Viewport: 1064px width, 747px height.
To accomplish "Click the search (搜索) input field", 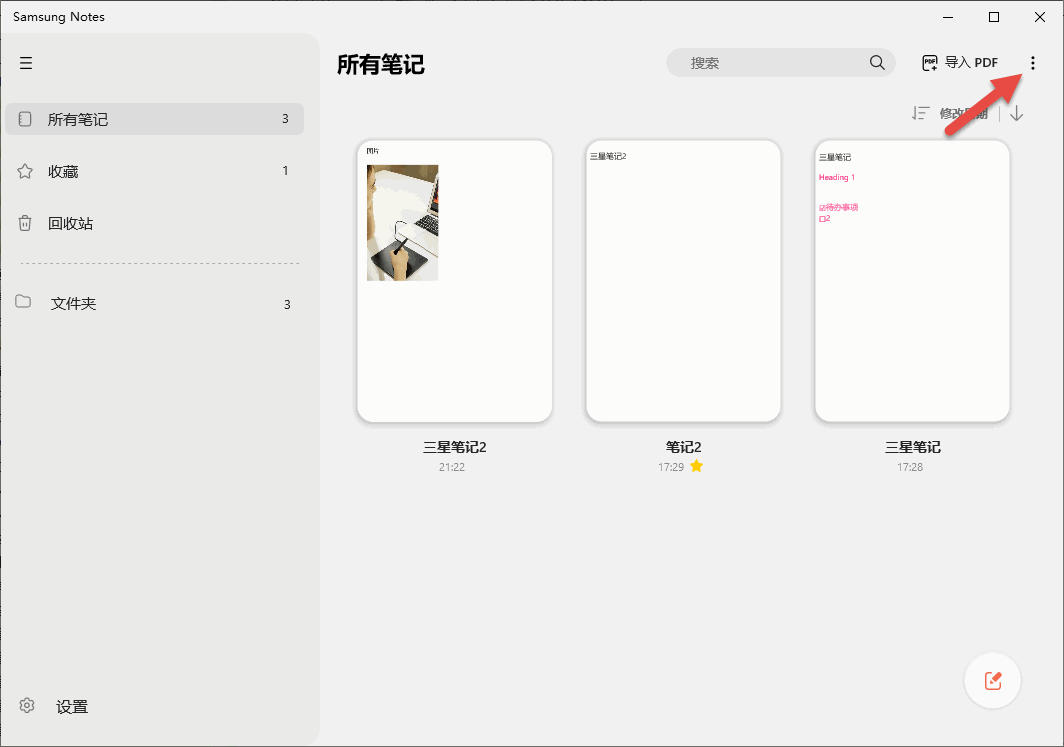I will (x=780, y=62).
